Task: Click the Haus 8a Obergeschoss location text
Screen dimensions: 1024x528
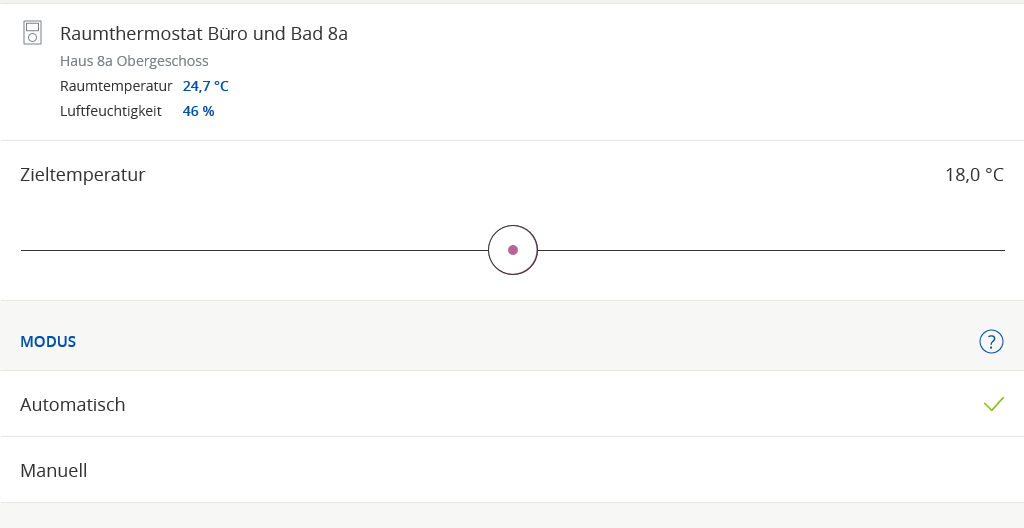Action: click(x=134, y=61)
